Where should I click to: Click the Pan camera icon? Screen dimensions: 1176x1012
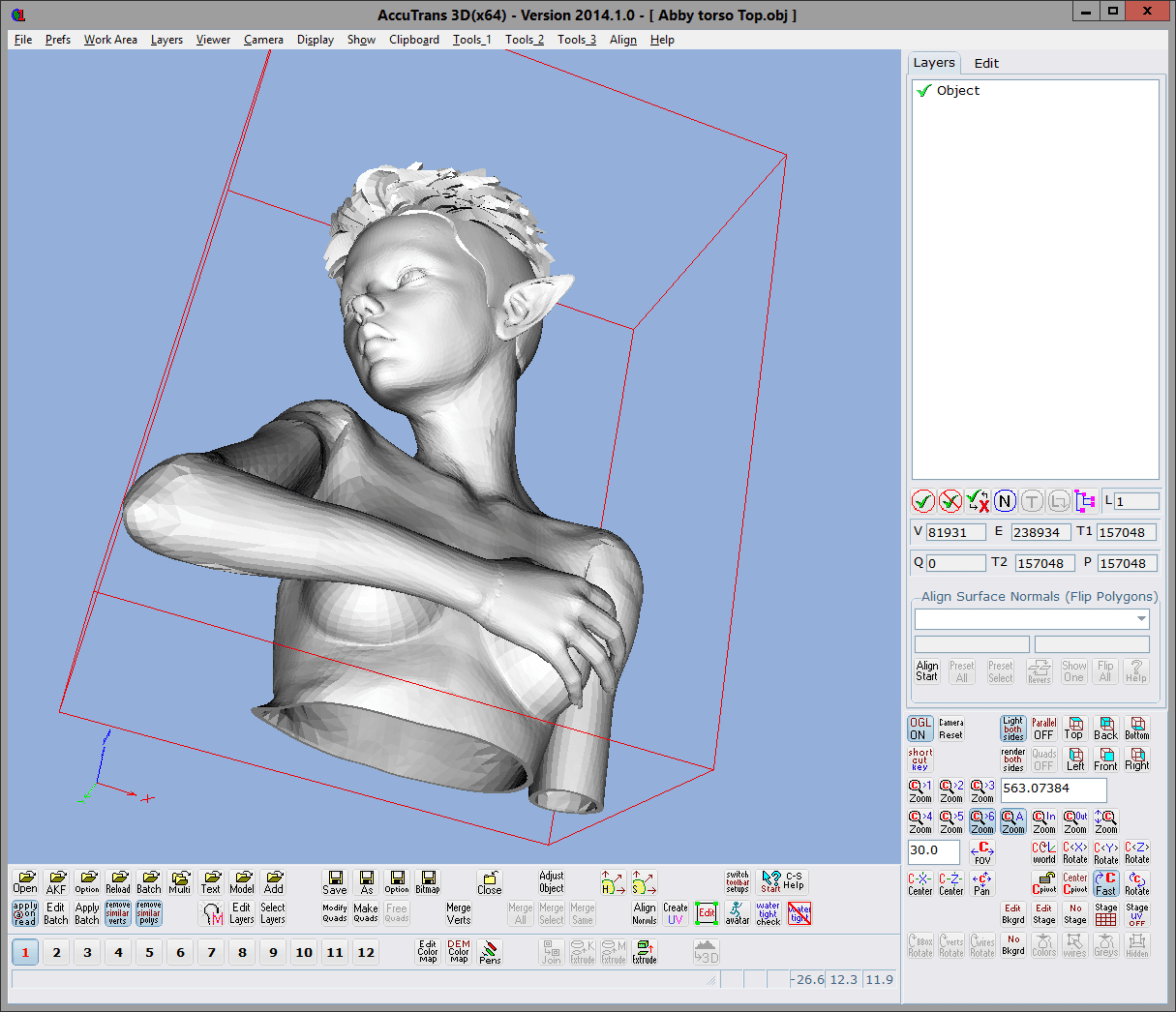coord(981,883)
